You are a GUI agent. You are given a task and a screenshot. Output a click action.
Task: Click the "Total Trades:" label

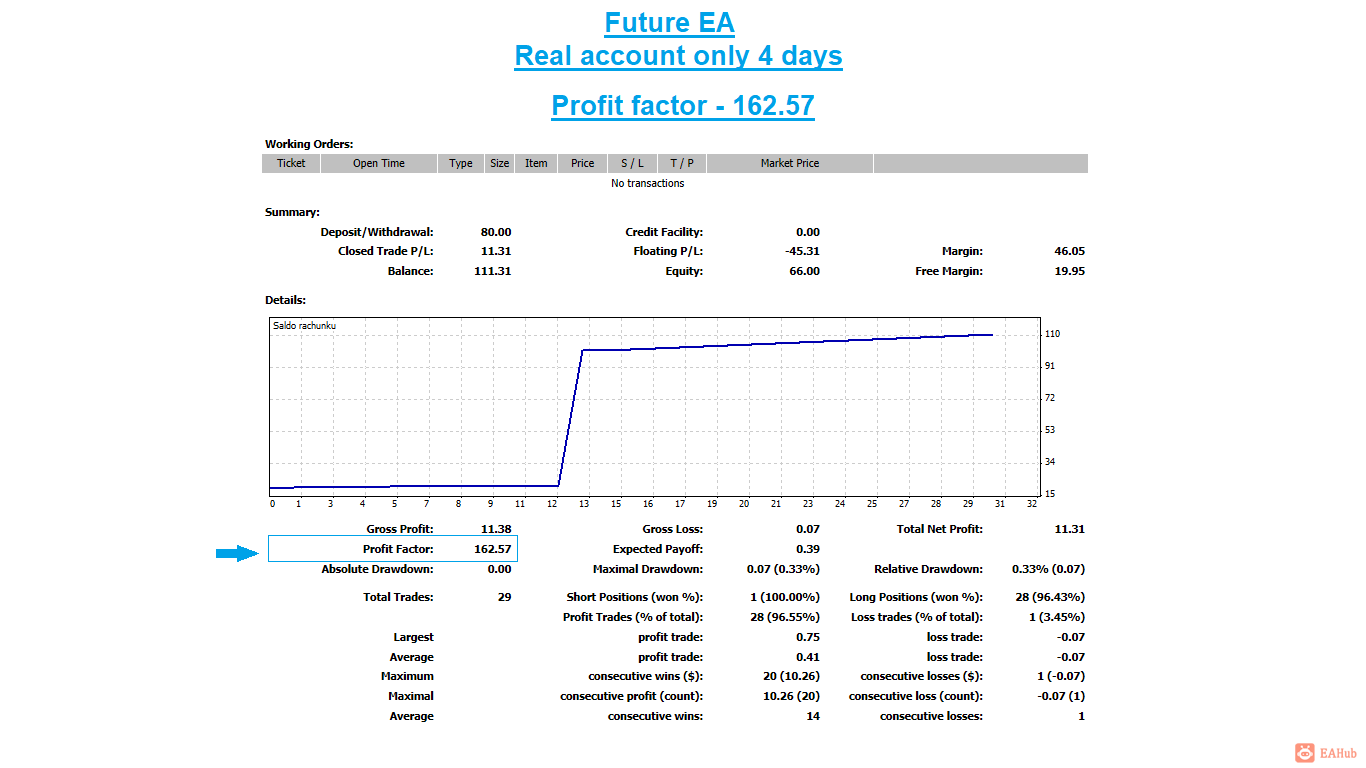pos(398,597)
